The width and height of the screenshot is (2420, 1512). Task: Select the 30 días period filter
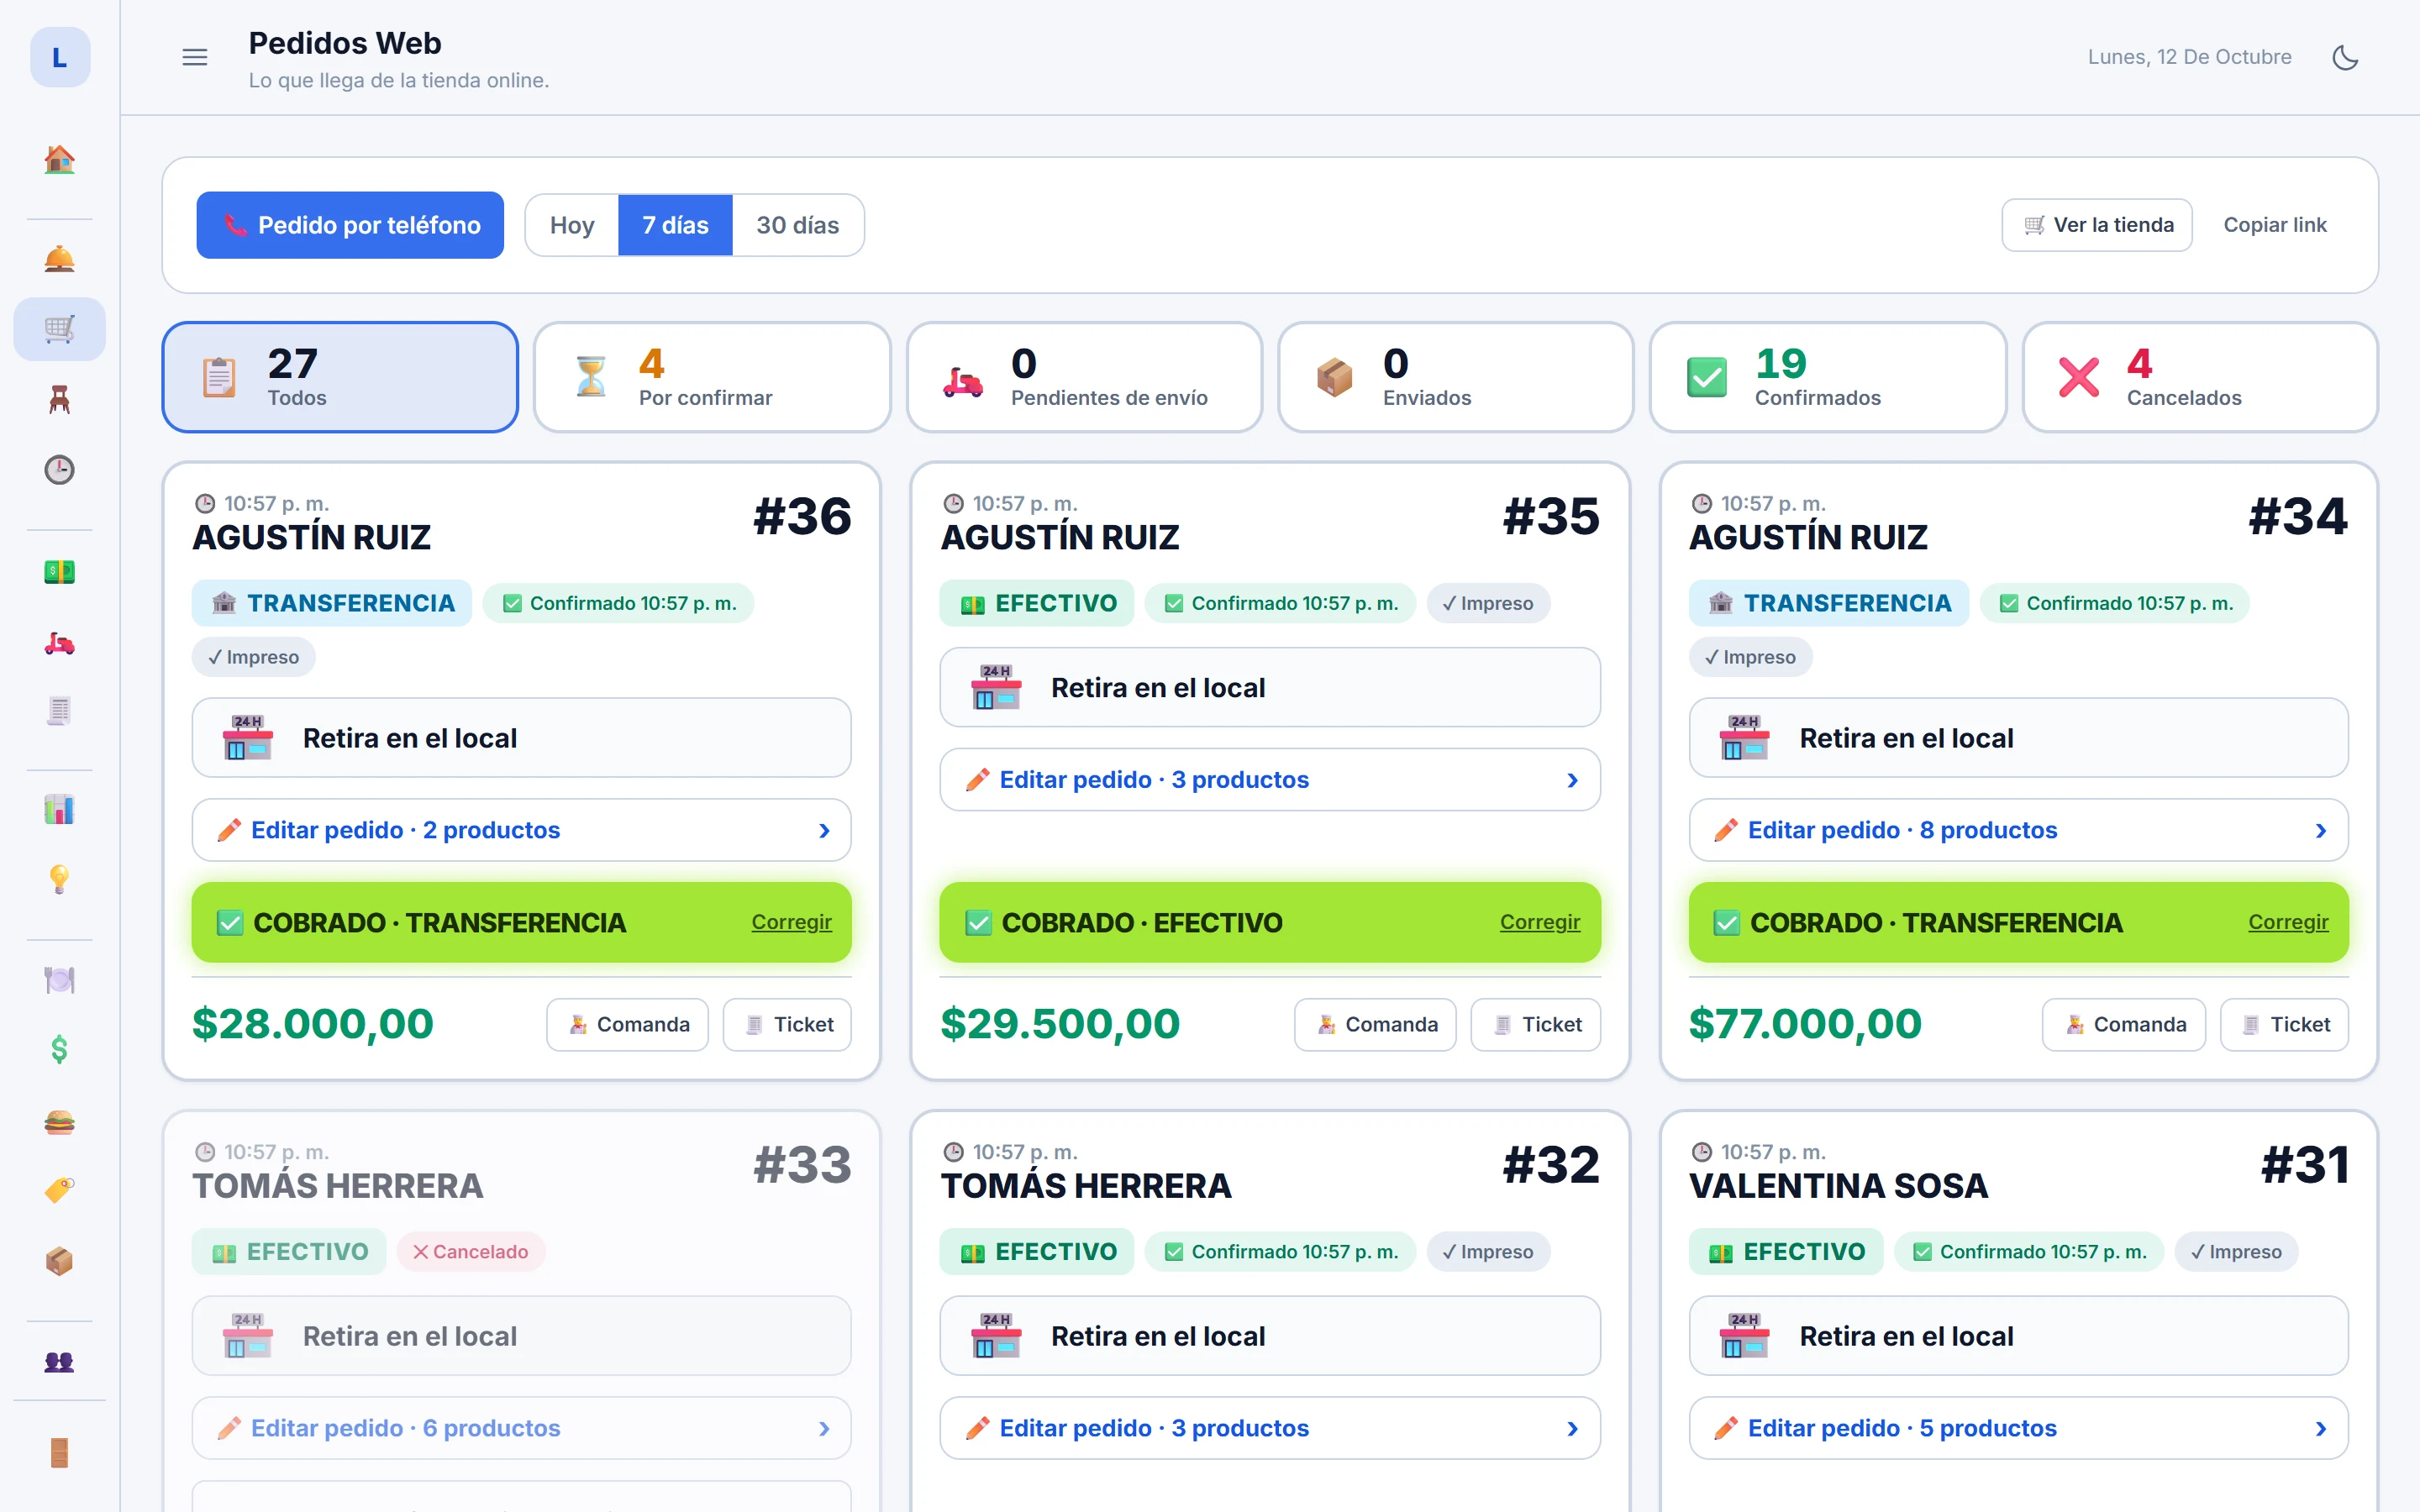798,225
